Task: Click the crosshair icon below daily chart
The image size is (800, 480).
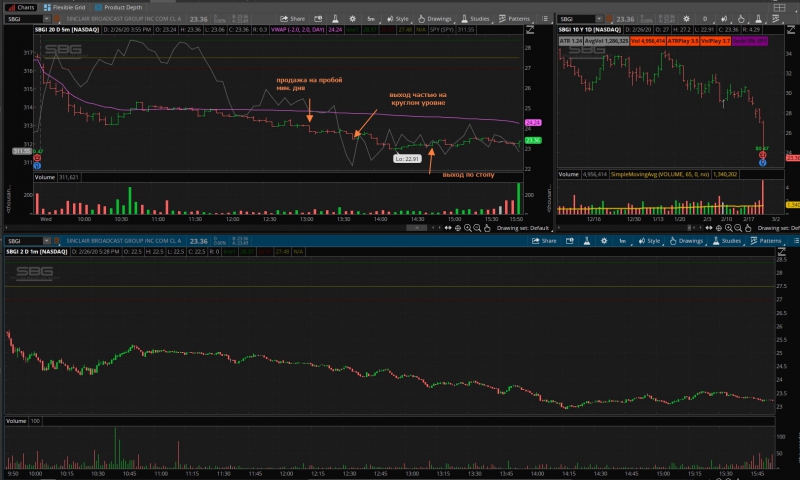Action: pyautogui.click(x=718, y=228)
